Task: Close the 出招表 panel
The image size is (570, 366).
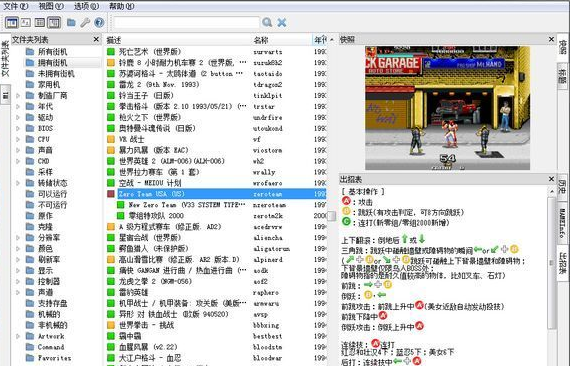Action: (x=551, y=179)
